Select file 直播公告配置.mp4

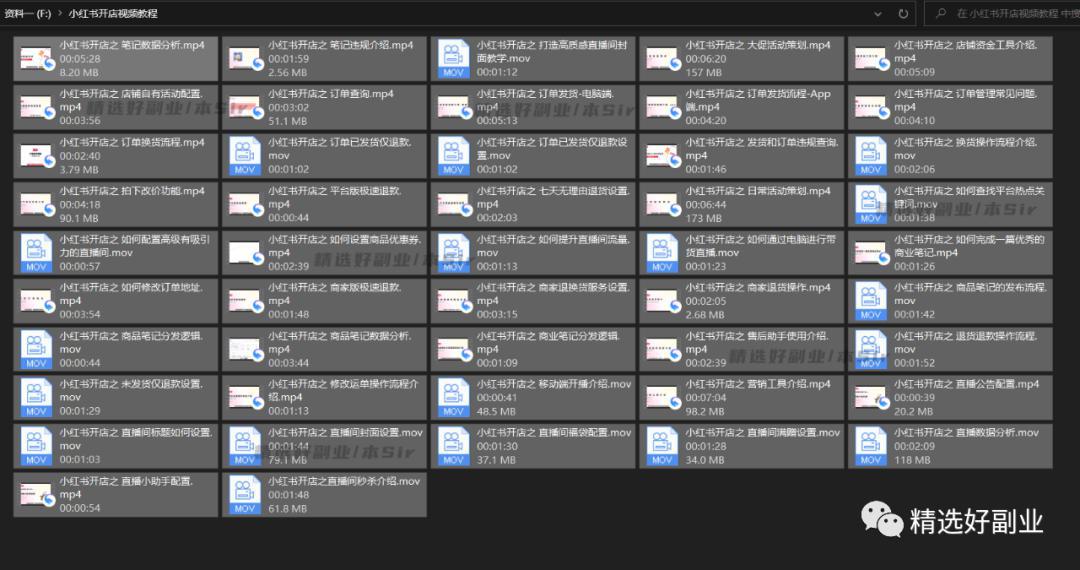tap(950, 398)
